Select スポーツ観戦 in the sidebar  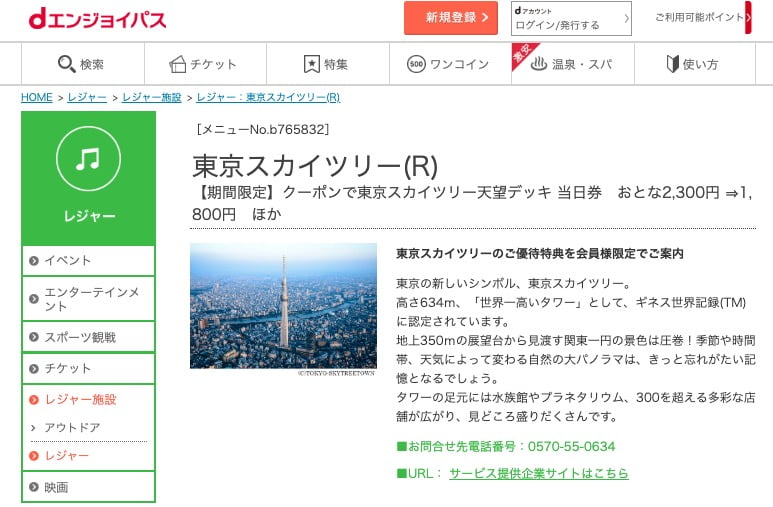88,336
